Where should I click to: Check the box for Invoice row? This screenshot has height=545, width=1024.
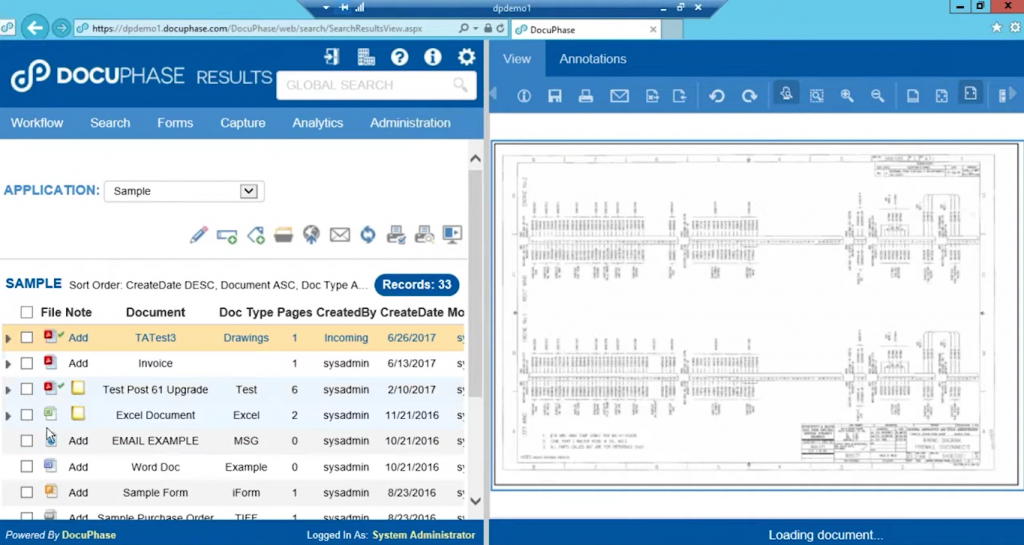click(27, 364)
